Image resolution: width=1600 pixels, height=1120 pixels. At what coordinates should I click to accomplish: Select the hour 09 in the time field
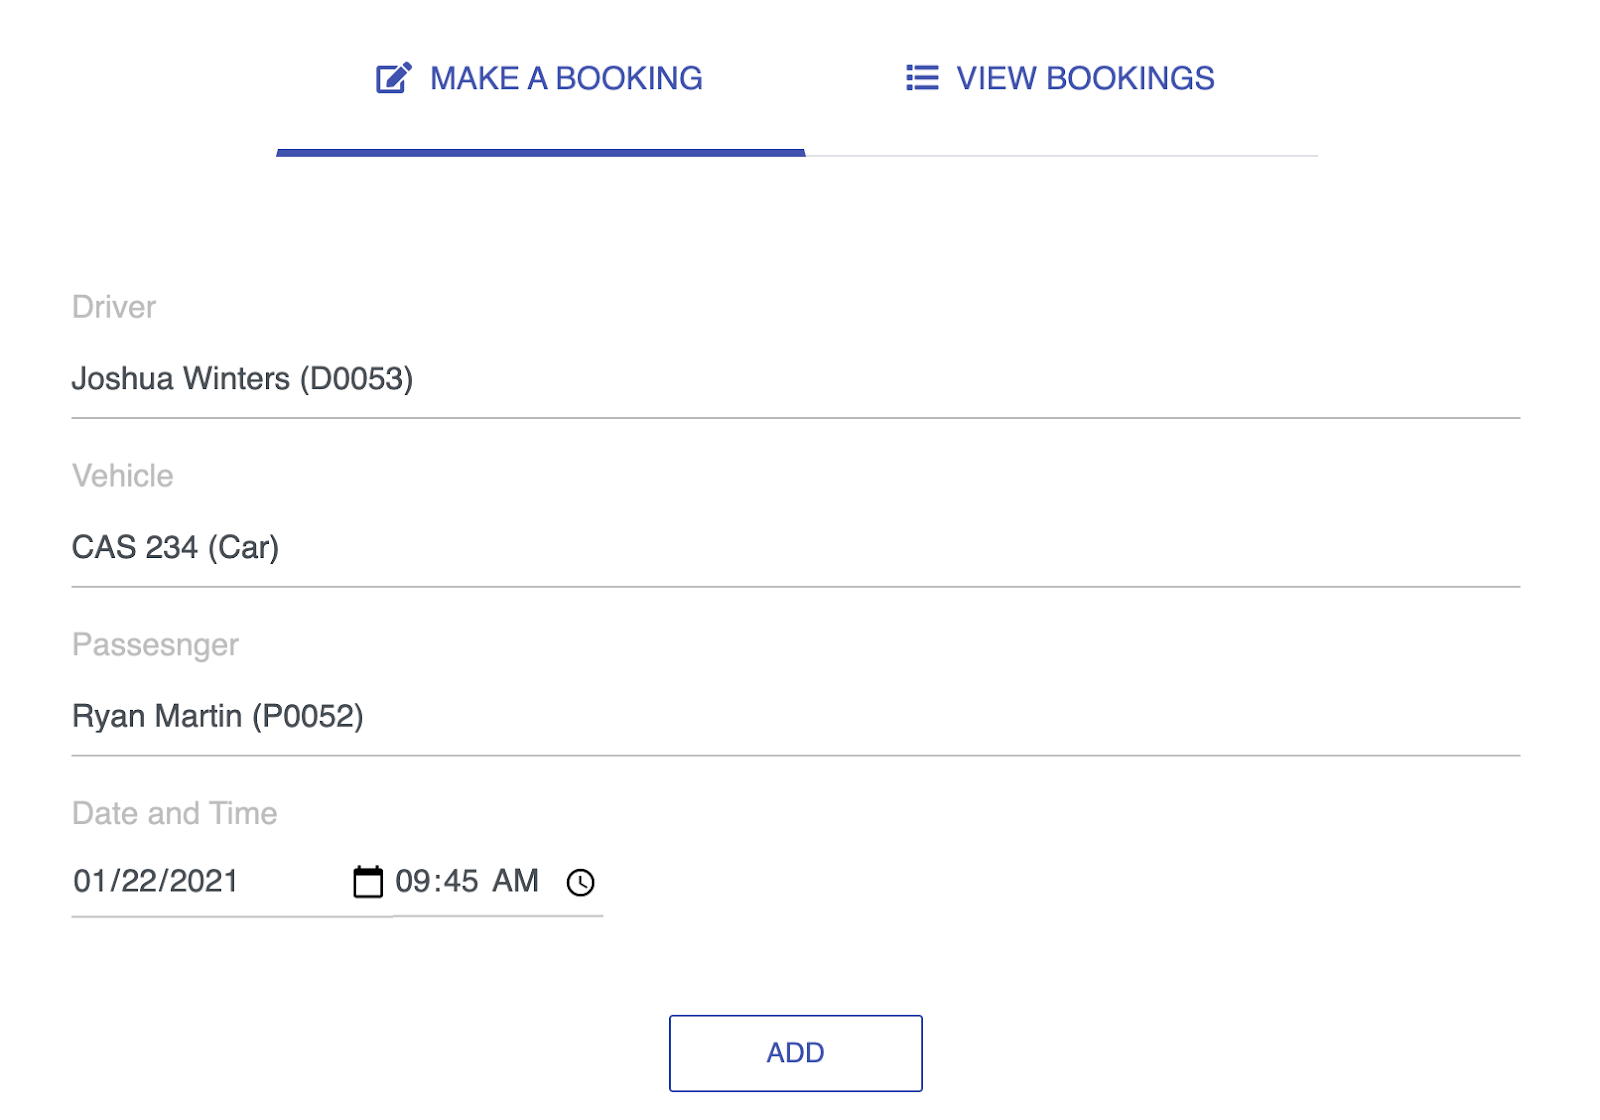413,881
